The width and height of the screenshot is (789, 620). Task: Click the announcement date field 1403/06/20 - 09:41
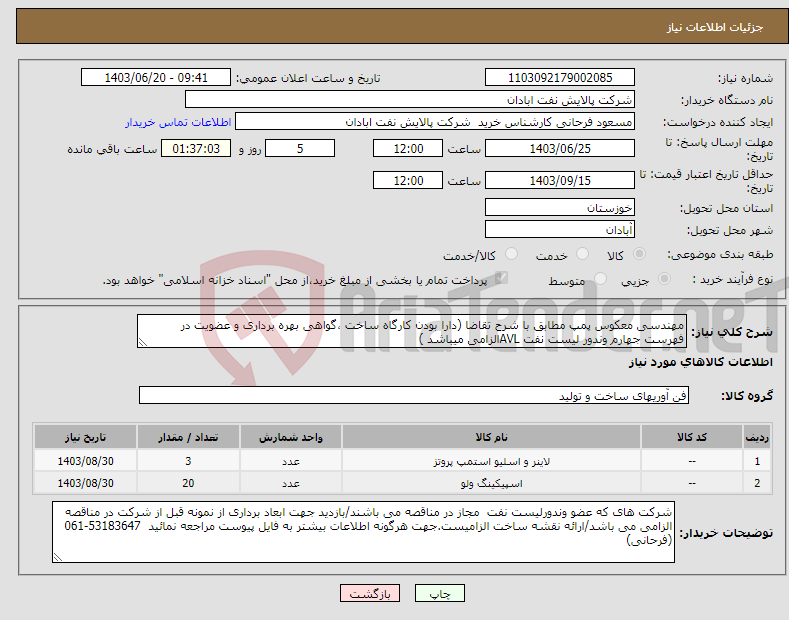155,78
